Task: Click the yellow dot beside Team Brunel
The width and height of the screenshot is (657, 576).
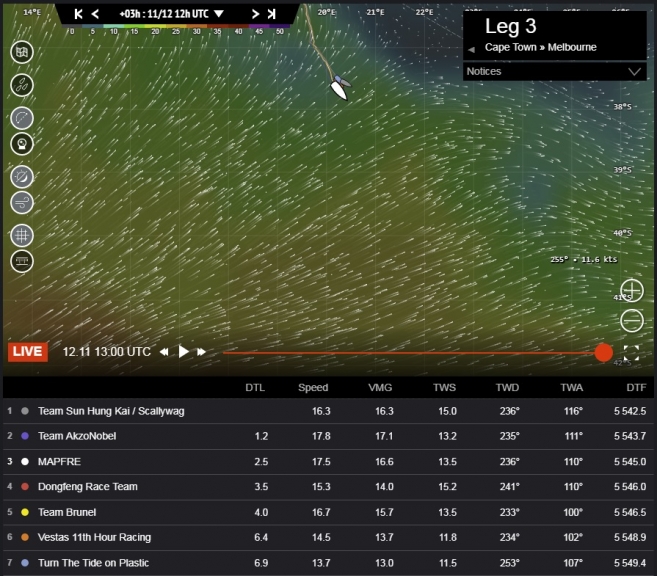Action: click(x=25, y=512)
